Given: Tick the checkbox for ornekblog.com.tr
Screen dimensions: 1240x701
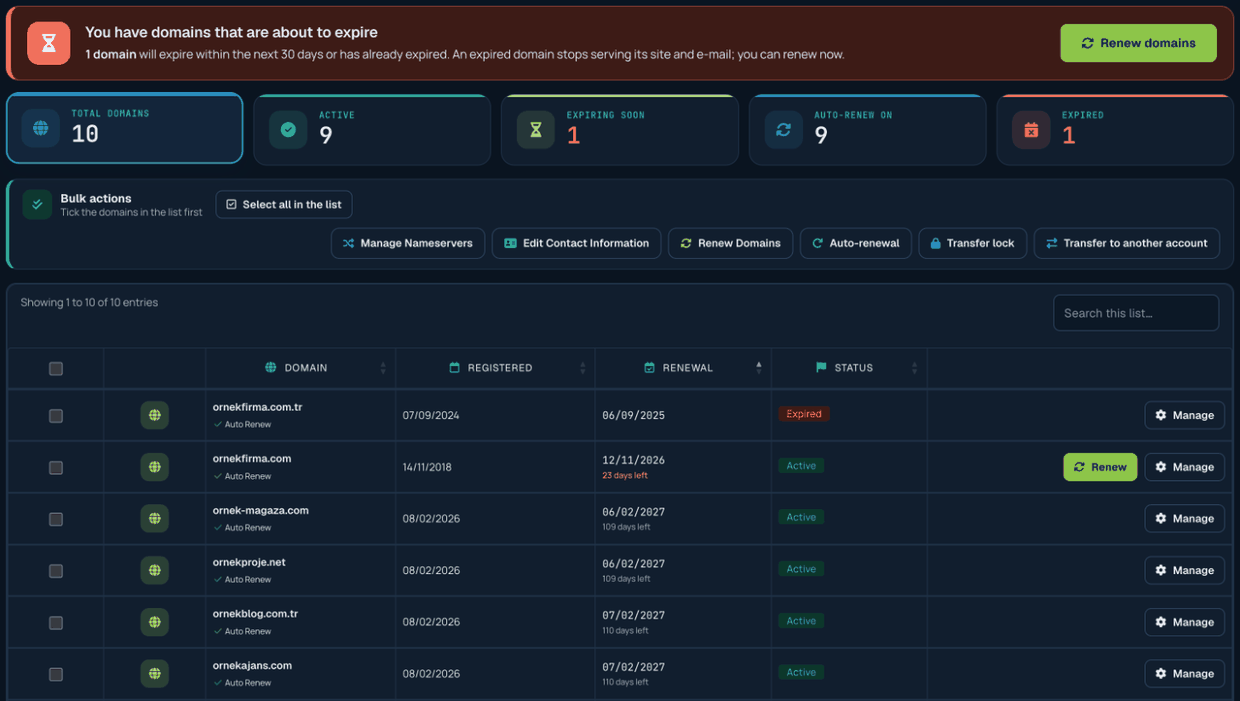Looking at the screenshot, I should [x=56, y=623].
